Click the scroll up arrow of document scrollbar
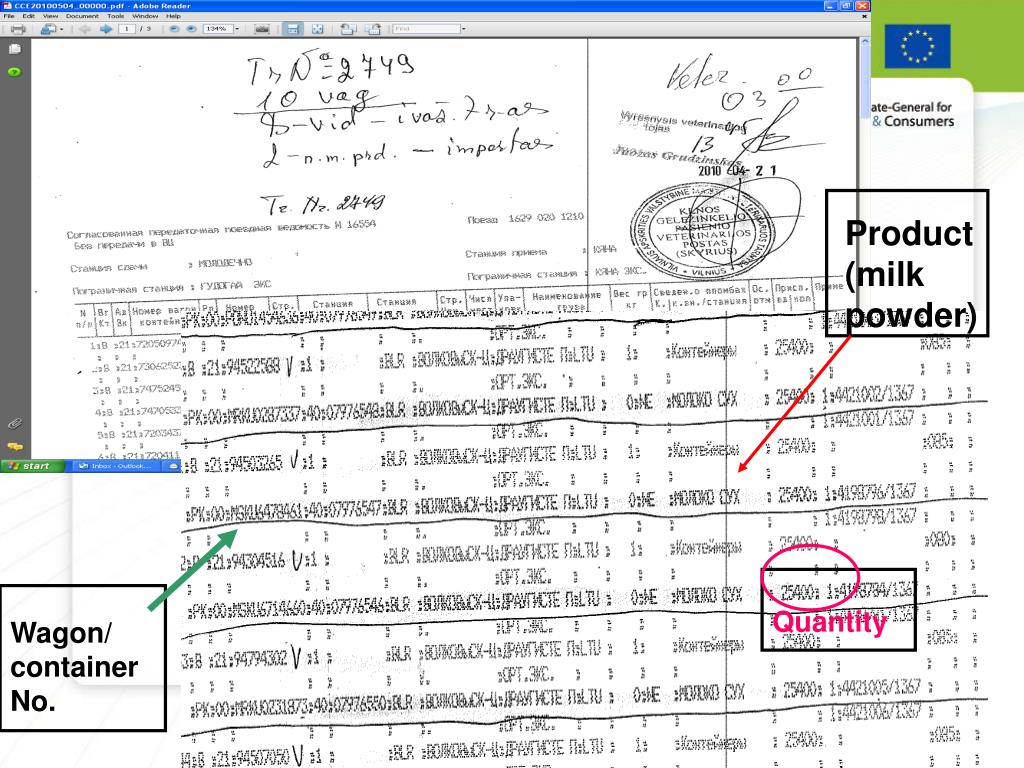 coord(865,41)
